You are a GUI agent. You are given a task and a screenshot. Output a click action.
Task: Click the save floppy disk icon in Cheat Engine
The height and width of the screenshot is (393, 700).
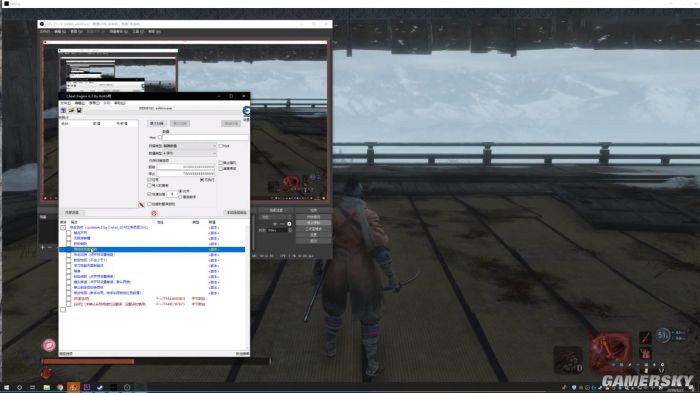(79, 110)
